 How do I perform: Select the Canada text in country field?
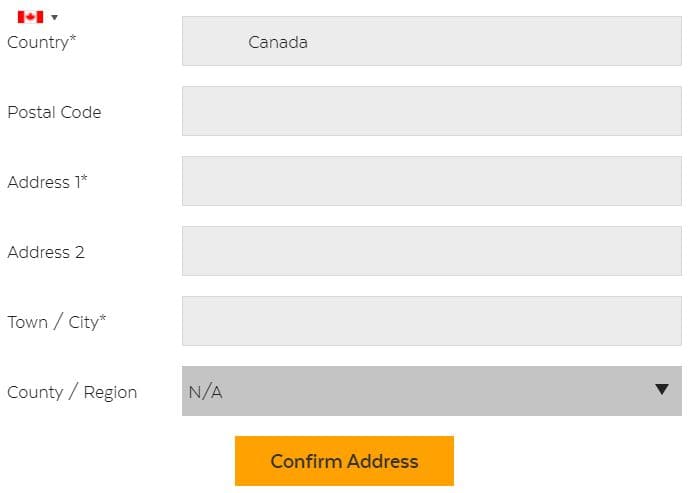(278, 42)
